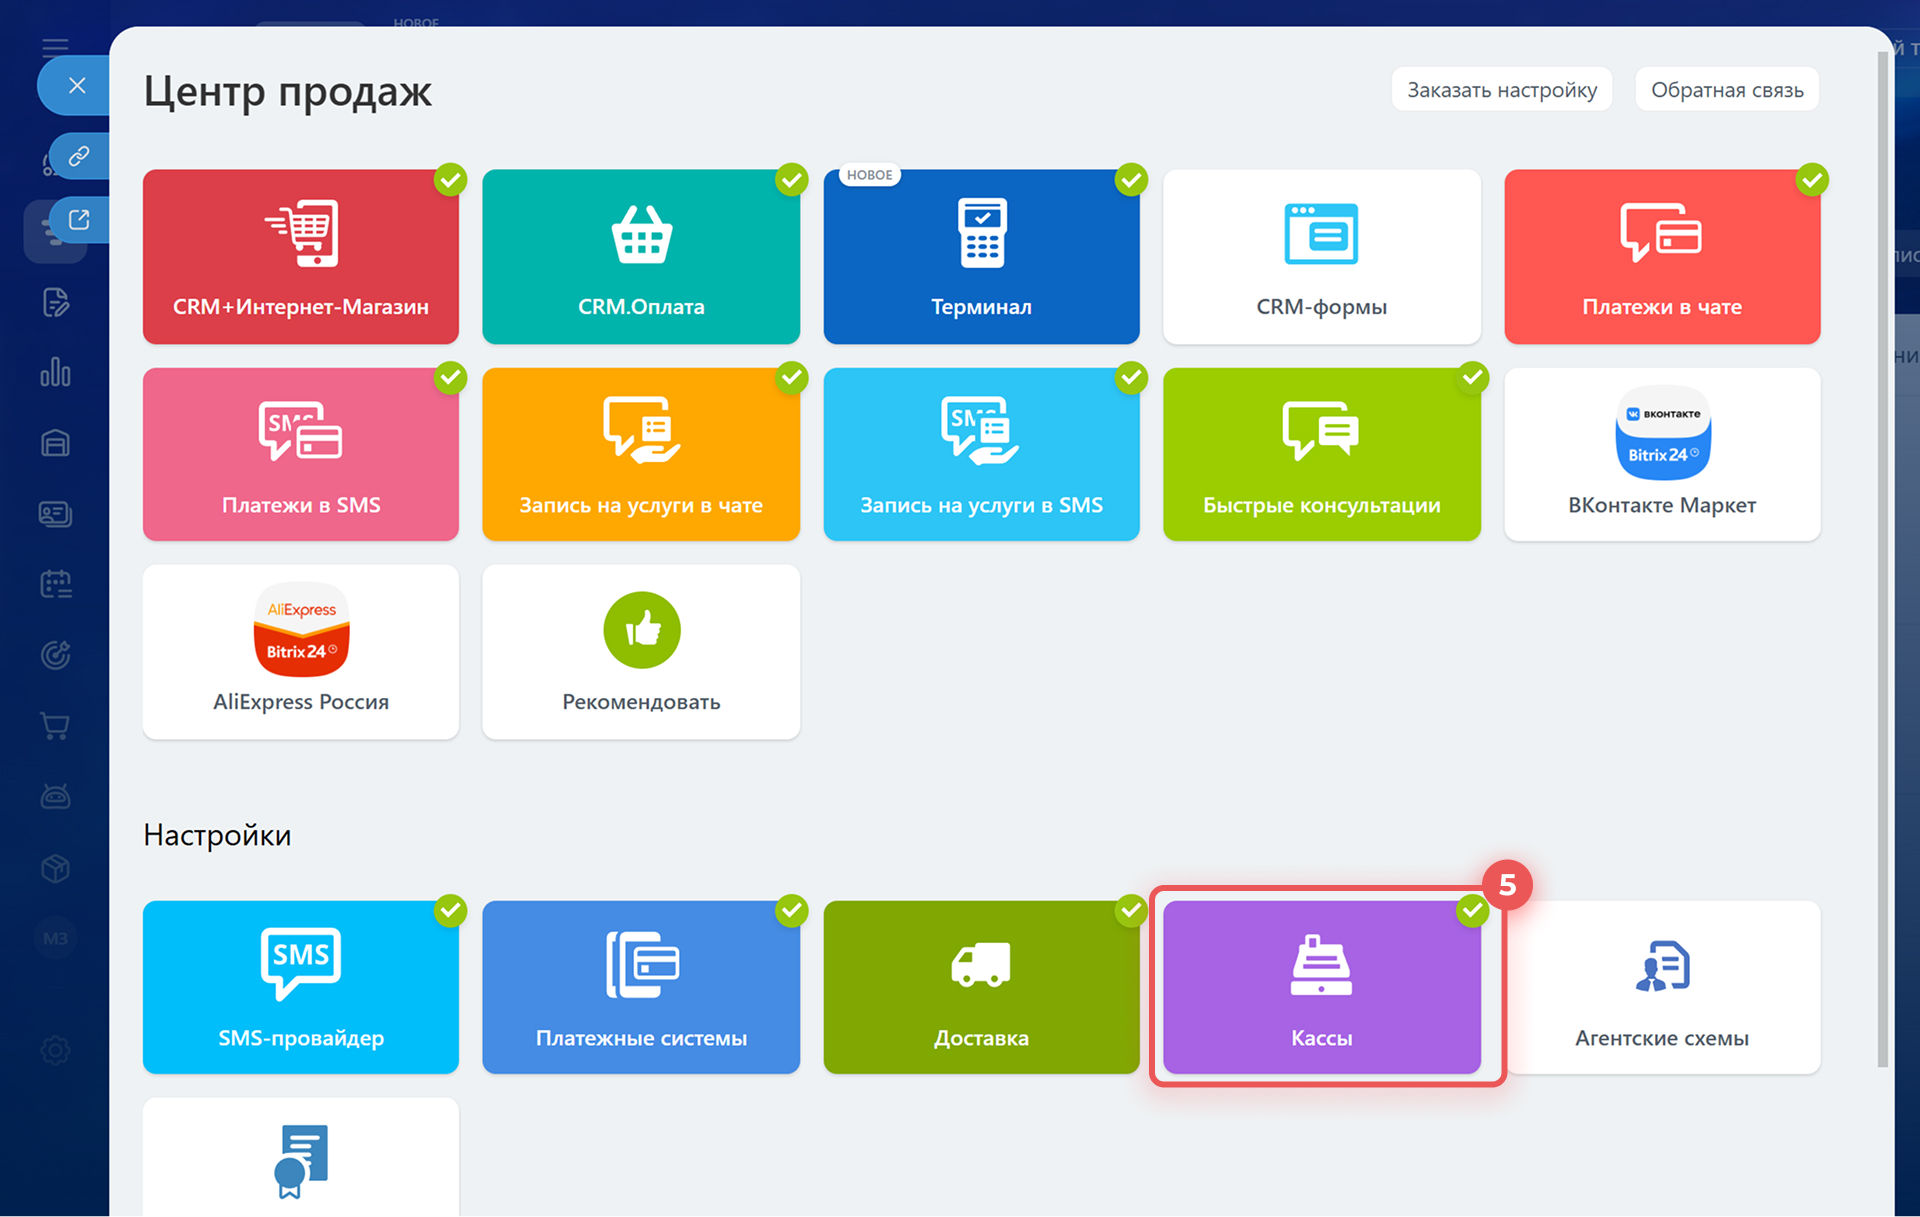Open the SMS-провайдер tile
Image resolution: width=1920 pixels, height=1217 pixels.
coord(301,987)
